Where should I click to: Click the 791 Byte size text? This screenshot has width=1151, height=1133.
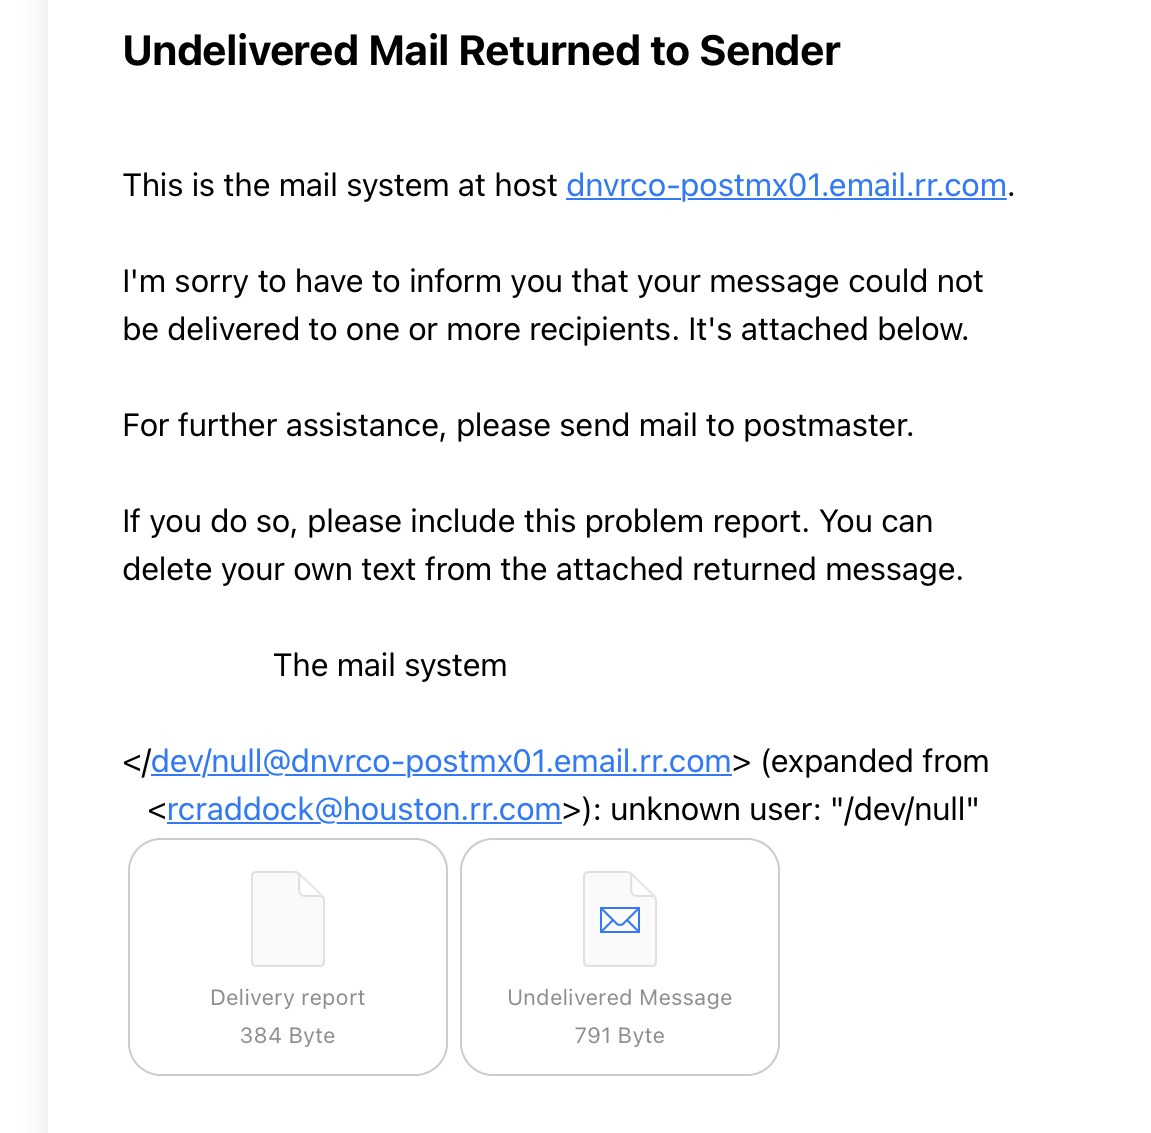[x=620, y=1035]
